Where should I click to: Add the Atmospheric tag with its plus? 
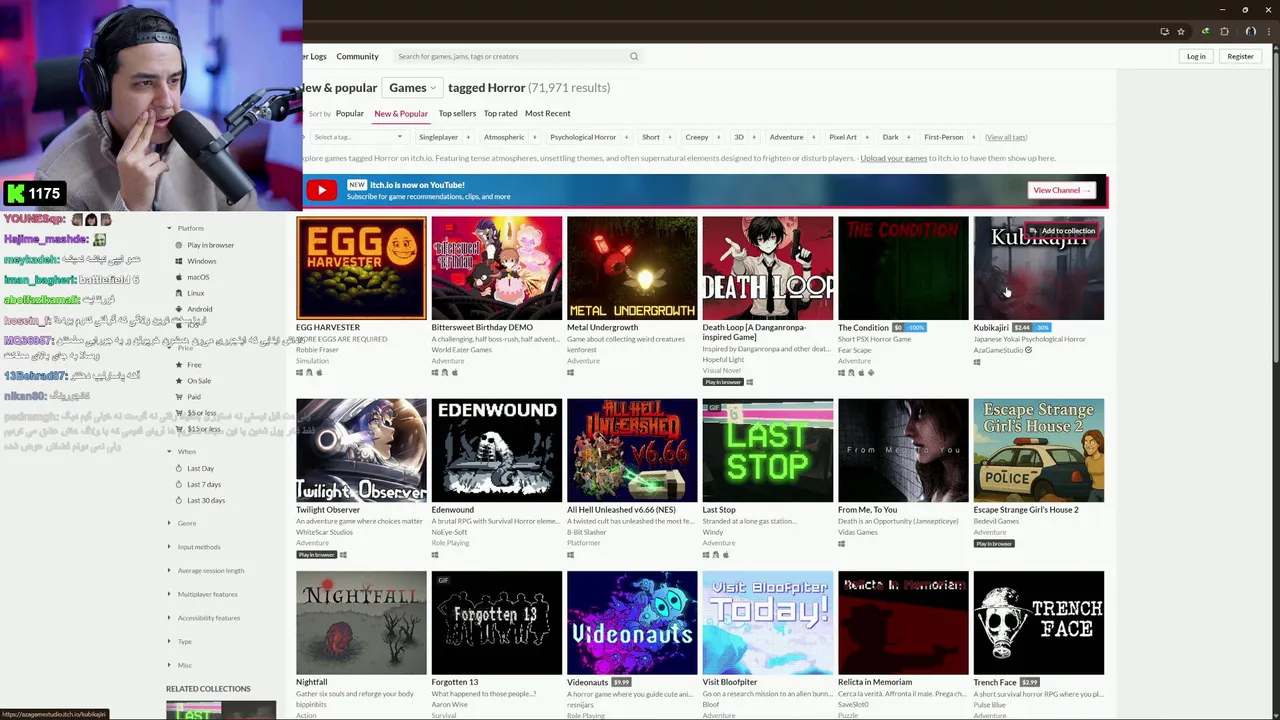pos(534,137)
